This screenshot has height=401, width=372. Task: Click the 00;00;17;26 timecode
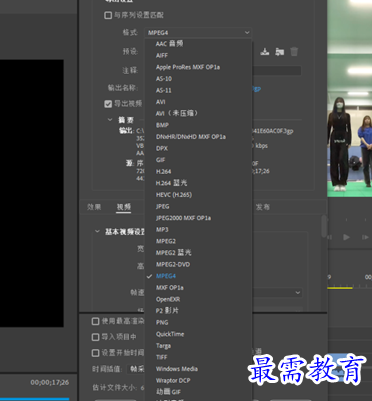click(50, 382)
